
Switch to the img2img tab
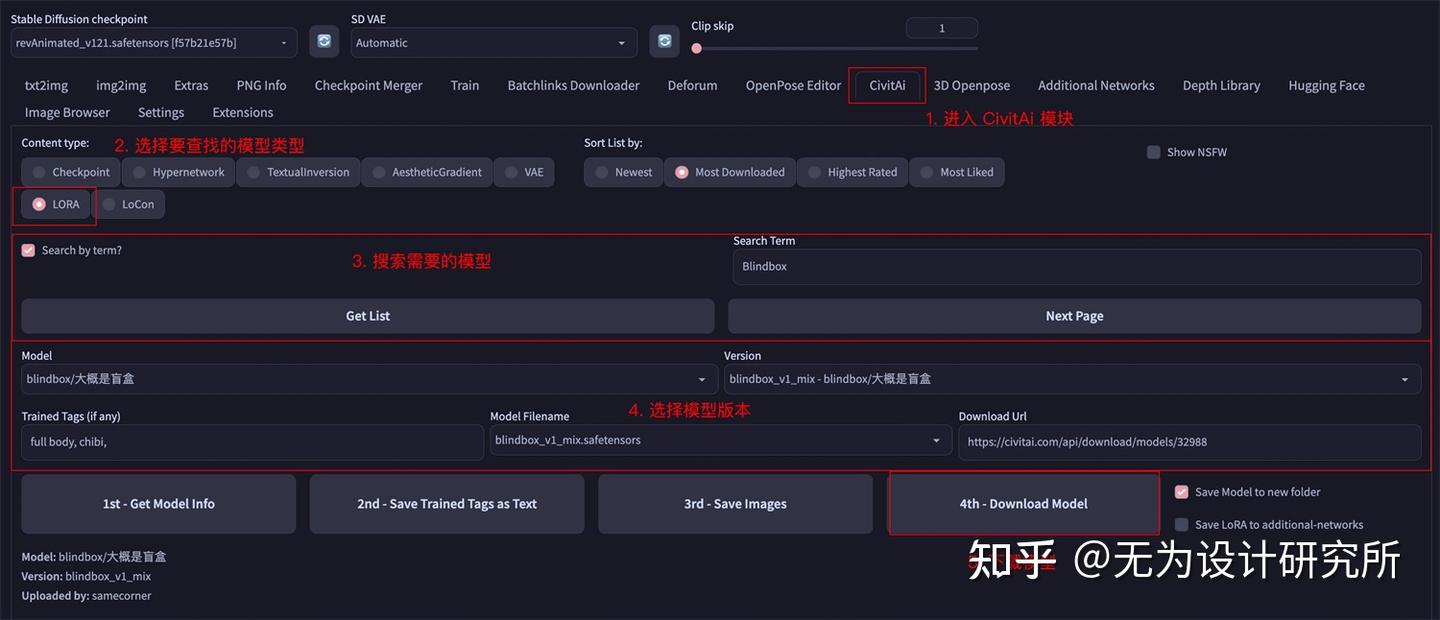coord(121,85)
